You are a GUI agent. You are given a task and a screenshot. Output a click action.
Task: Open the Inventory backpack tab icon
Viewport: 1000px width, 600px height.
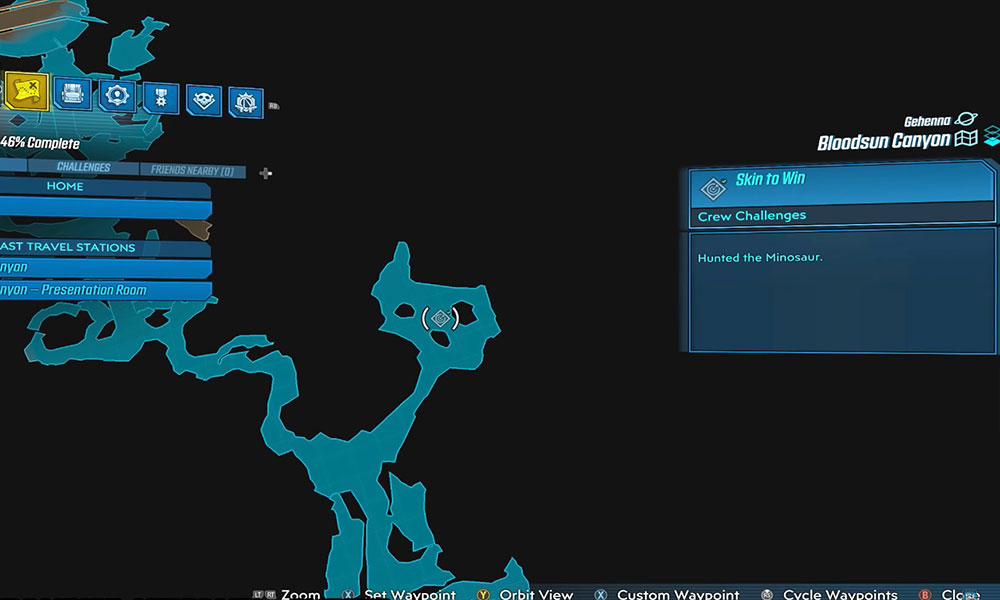(x=73, y=94)
